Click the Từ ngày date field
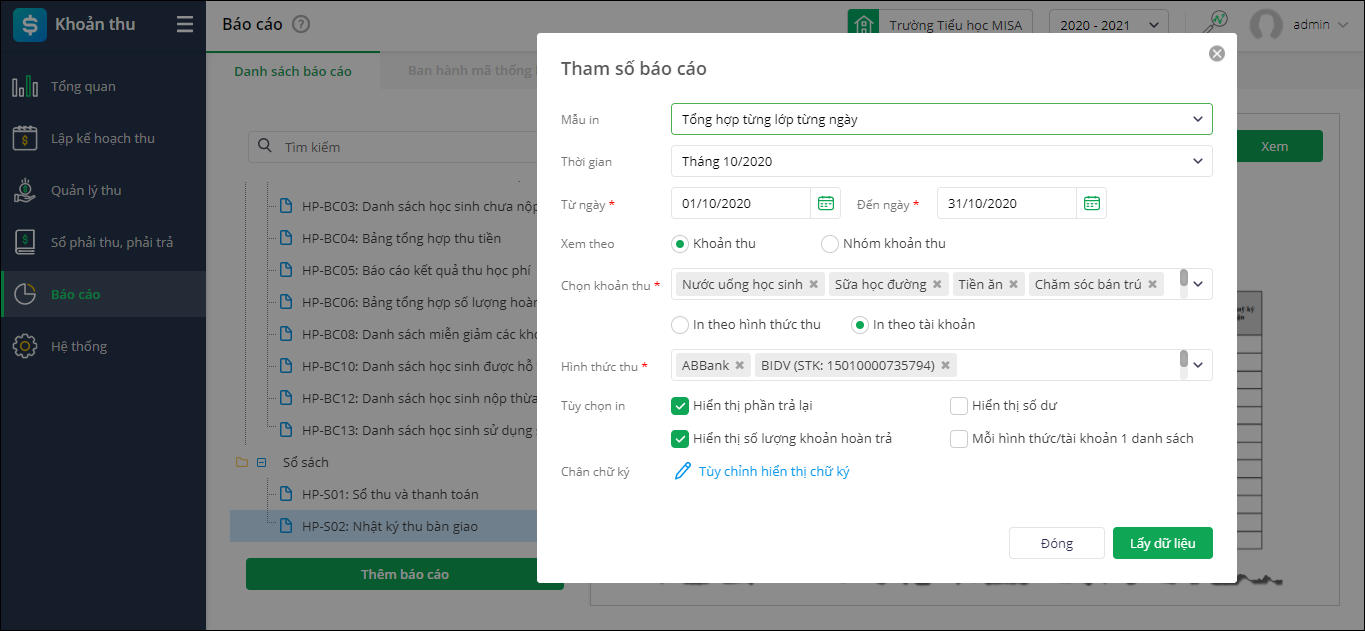This screenshot has width=1365, height=631. tap(741, 203)
